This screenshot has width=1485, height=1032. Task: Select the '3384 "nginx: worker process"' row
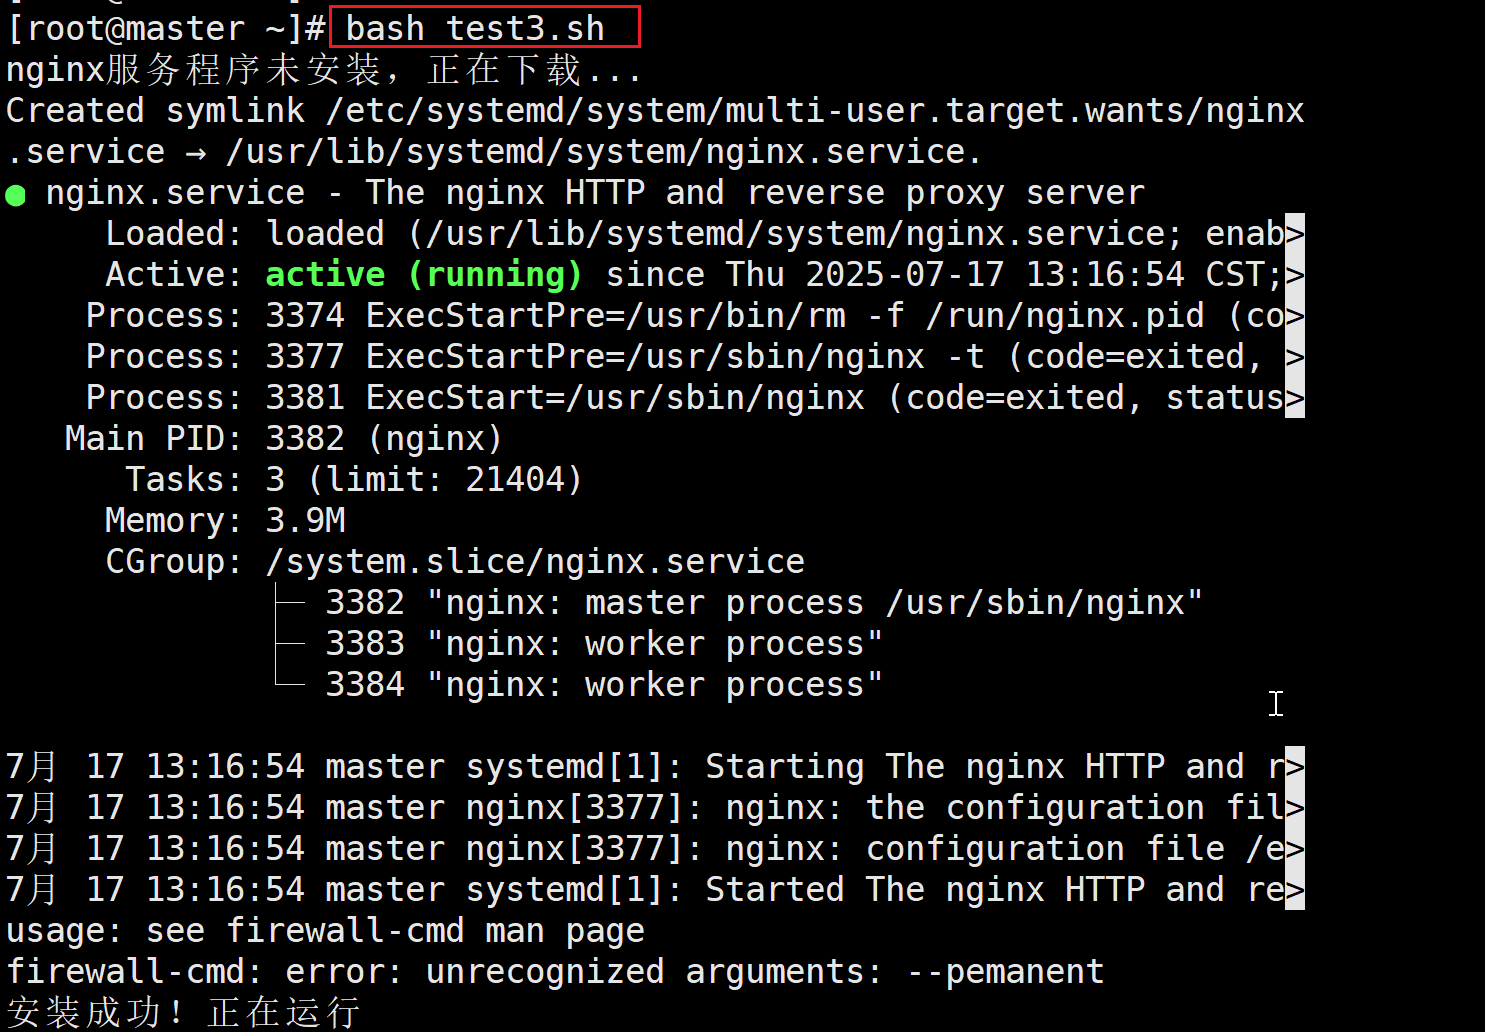click(x=604, y=685)
